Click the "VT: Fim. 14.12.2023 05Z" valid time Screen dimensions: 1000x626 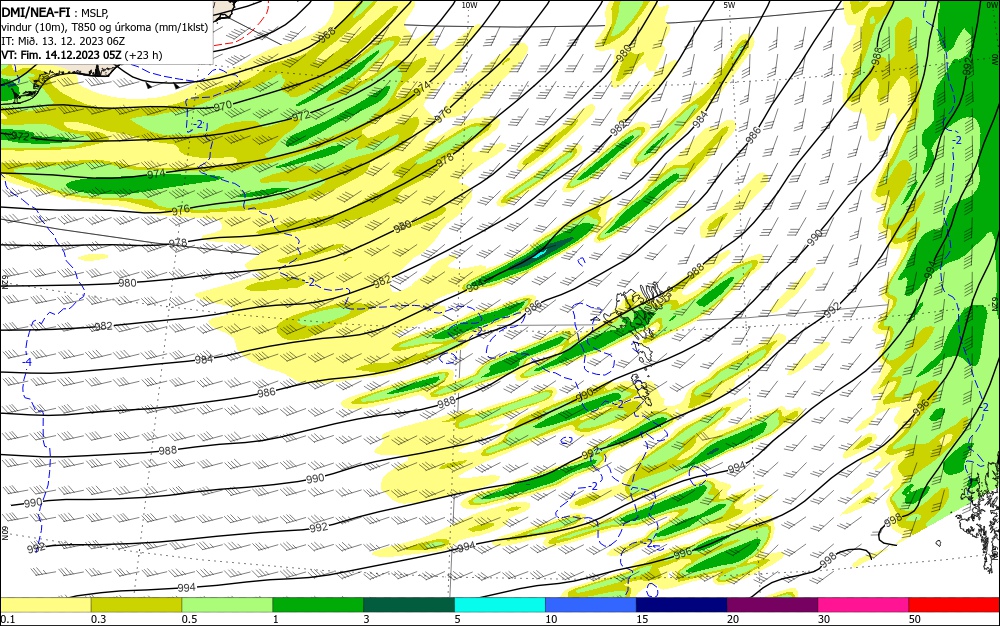[x=61, y=55]
